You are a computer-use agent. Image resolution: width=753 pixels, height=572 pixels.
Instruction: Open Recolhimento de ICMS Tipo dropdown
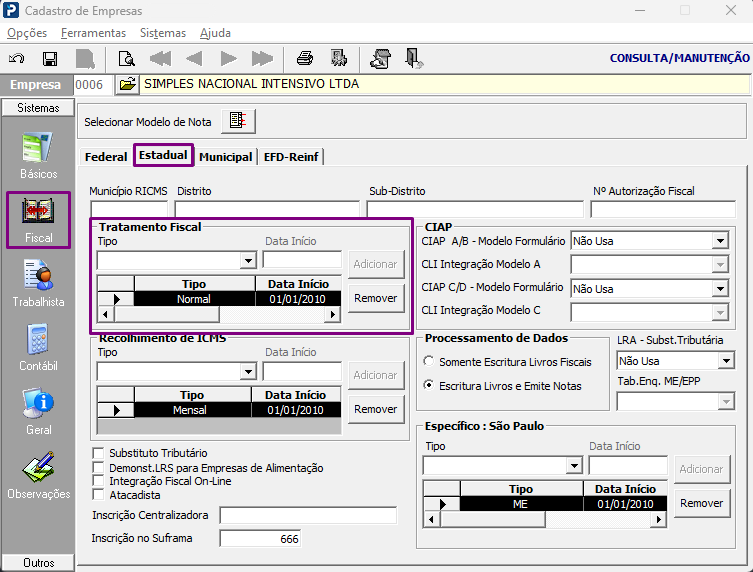[248, 372]
